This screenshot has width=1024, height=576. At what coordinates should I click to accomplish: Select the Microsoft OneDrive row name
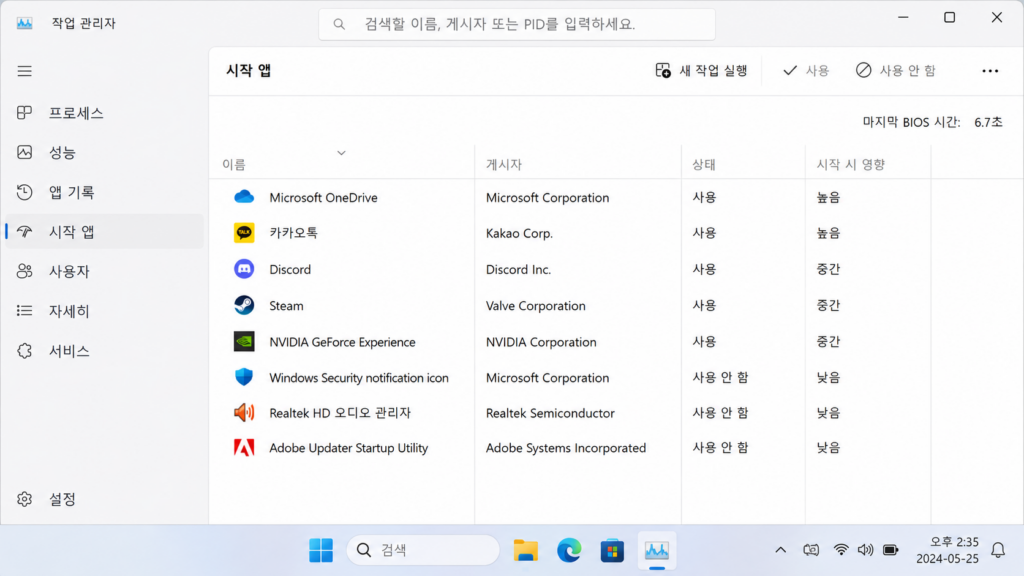click(x=323, y=197)
